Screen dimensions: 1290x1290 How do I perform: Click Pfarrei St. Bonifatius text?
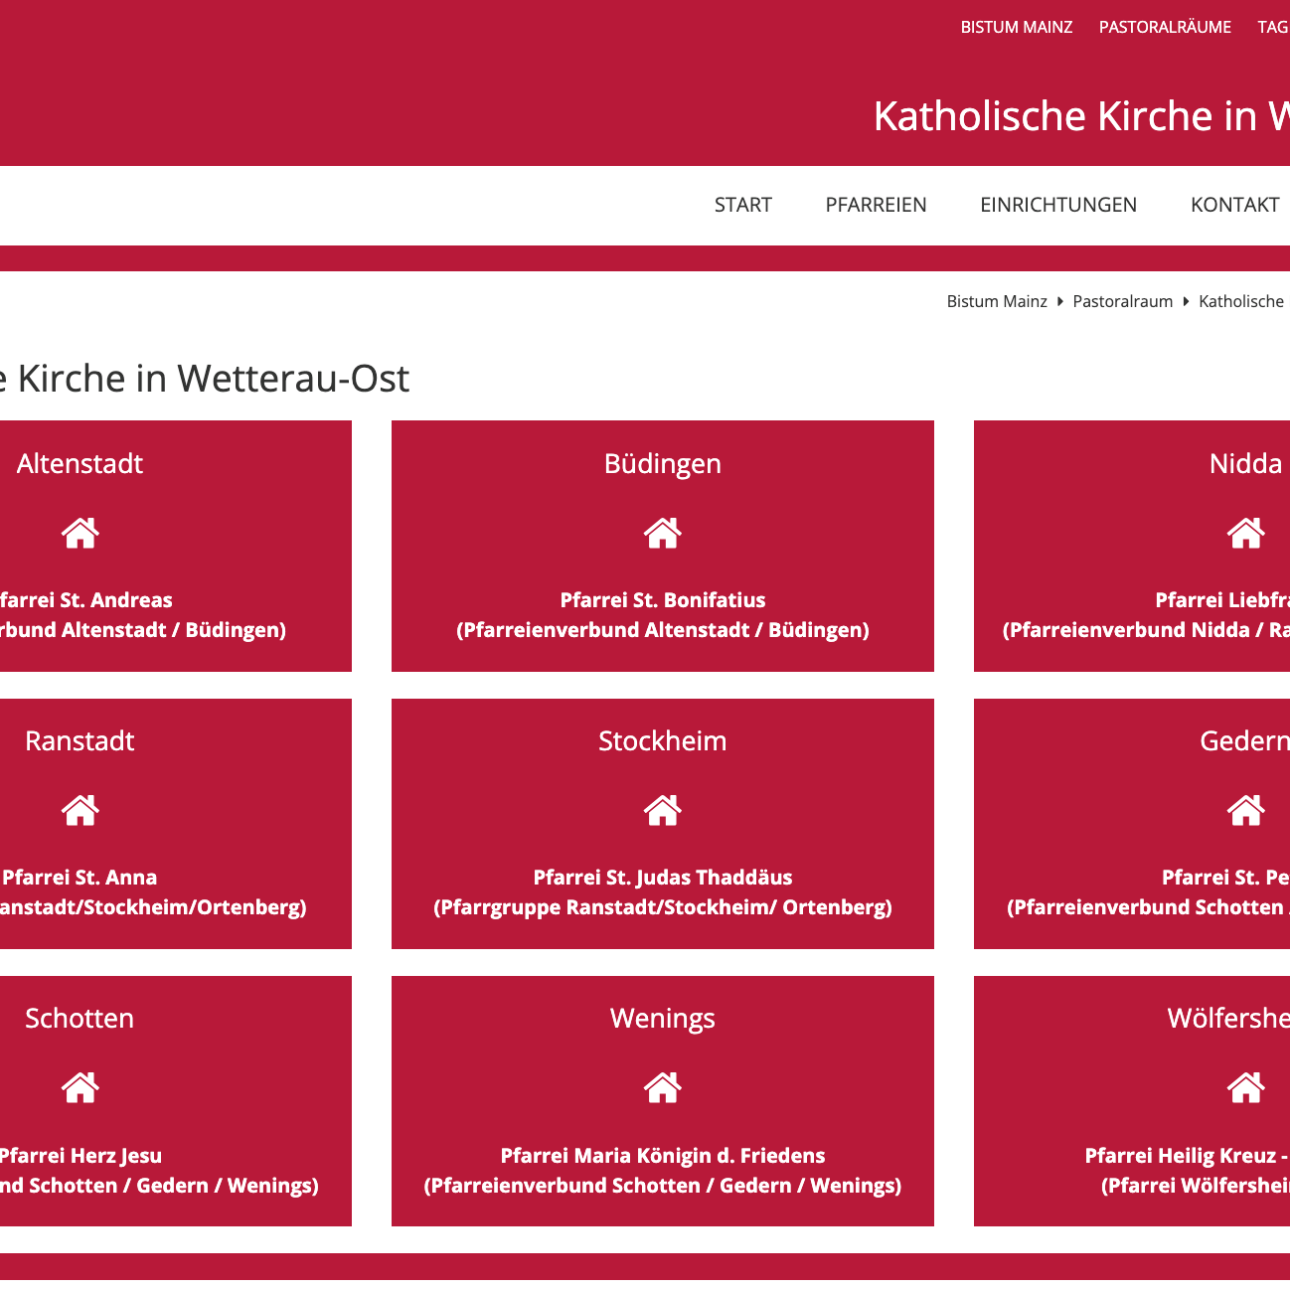(662, 600)
